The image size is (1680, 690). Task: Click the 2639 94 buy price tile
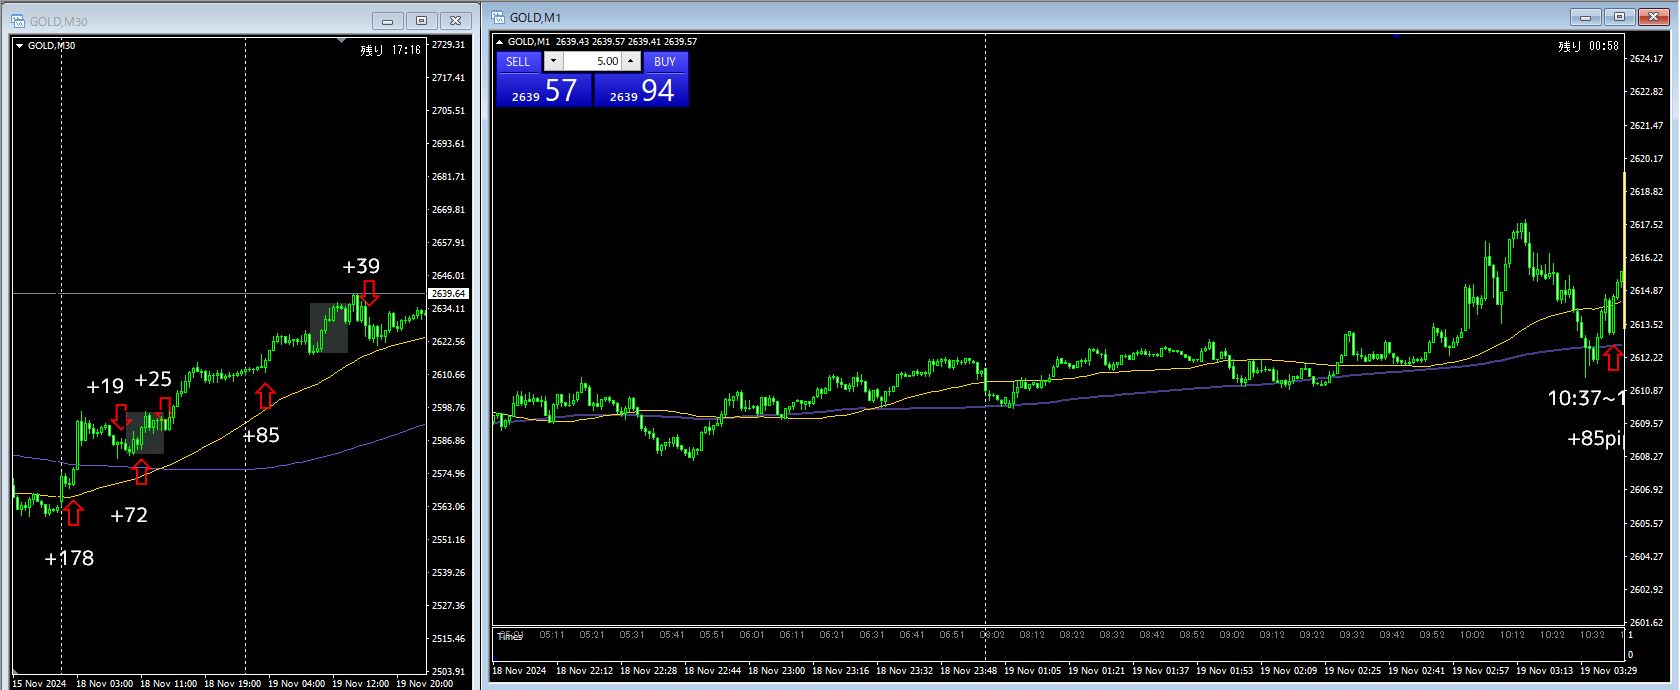pyautogui.click(x=641, y=90)
